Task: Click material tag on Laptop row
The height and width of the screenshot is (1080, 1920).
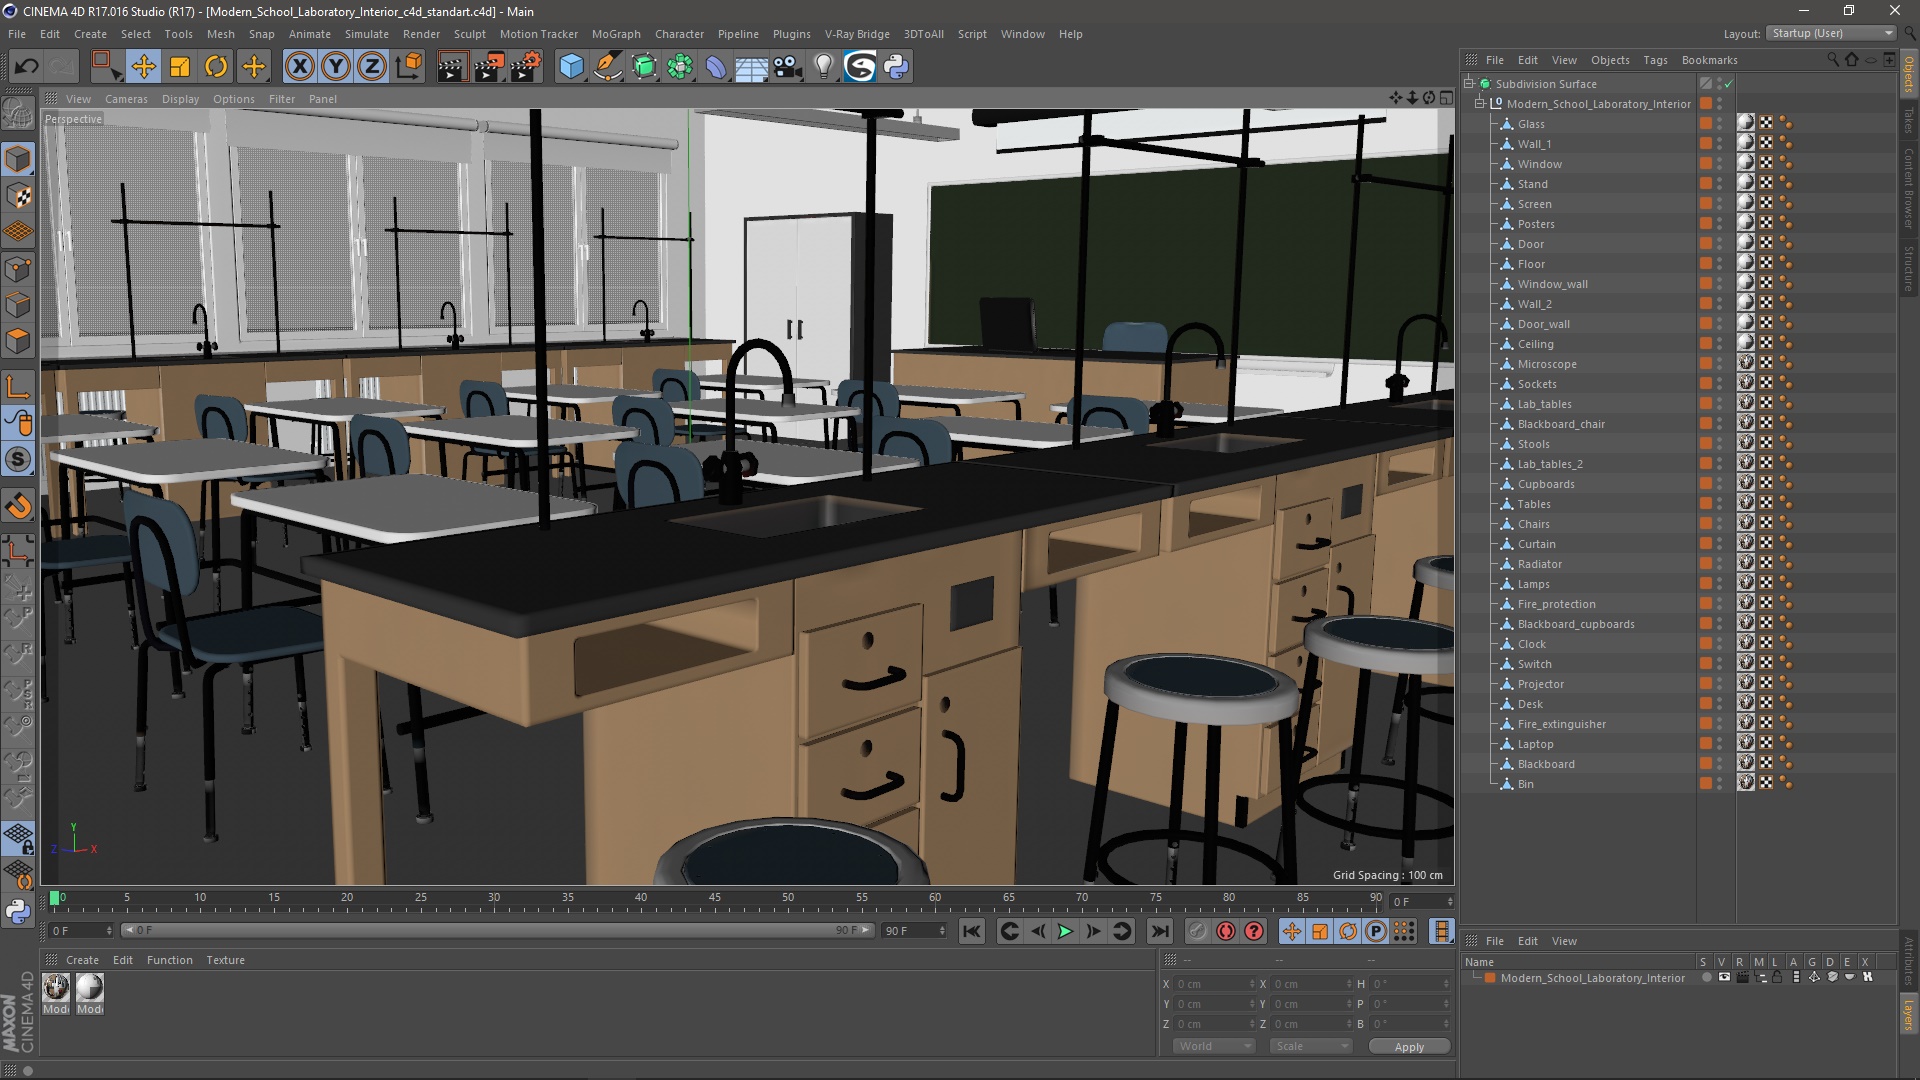Action: 1745,743
